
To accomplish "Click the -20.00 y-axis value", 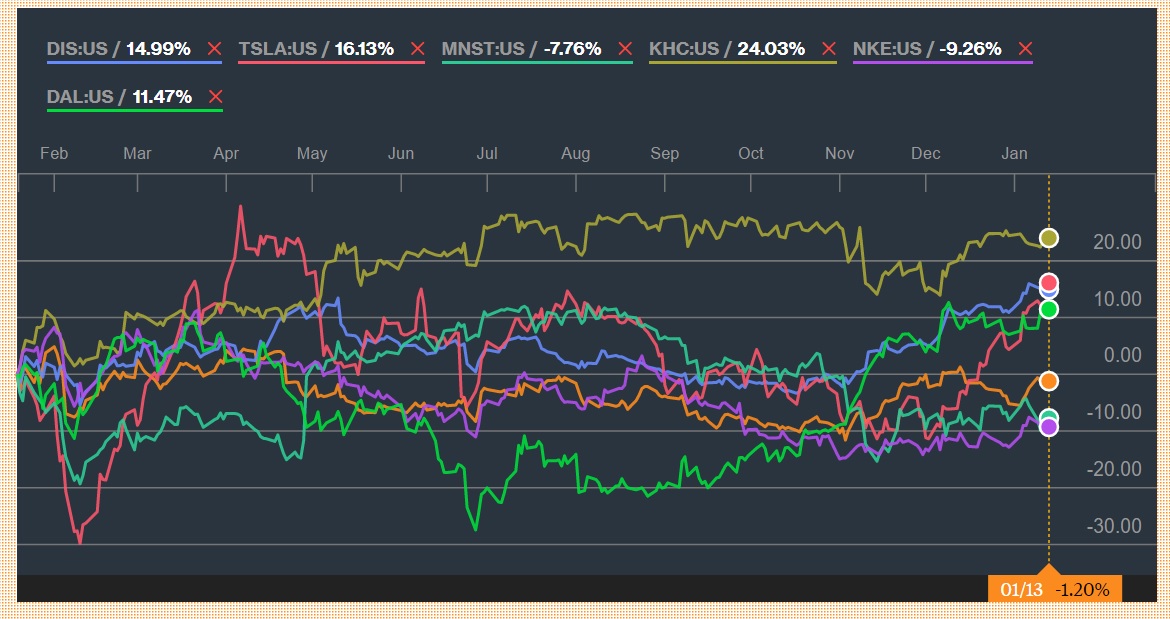I will 1114,469.
